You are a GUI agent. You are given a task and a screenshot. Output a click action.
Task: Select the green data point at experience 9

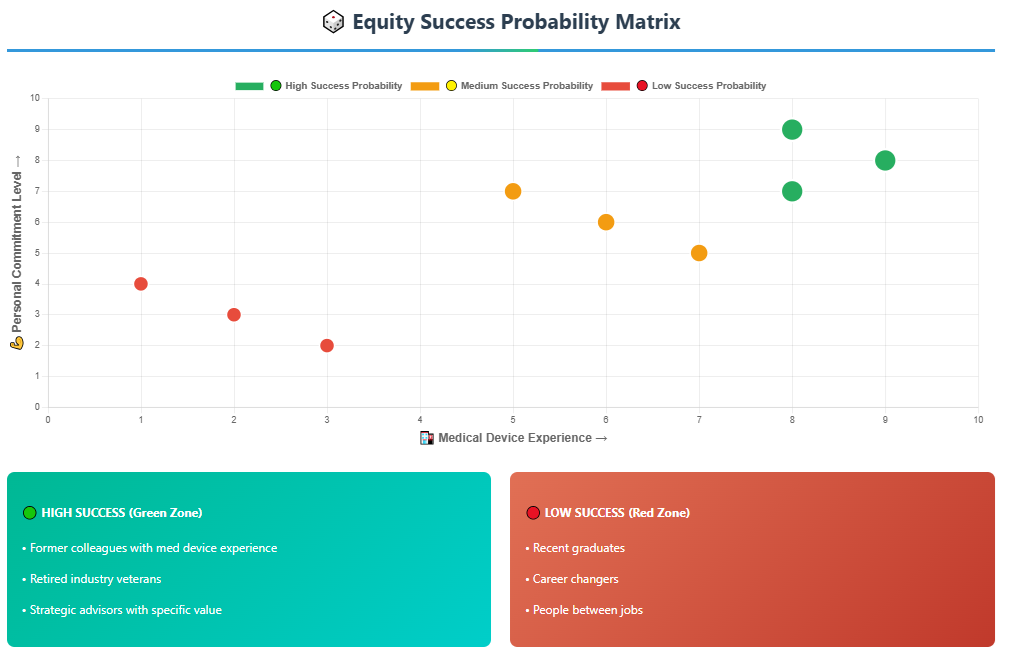click(x=885, y=160)
